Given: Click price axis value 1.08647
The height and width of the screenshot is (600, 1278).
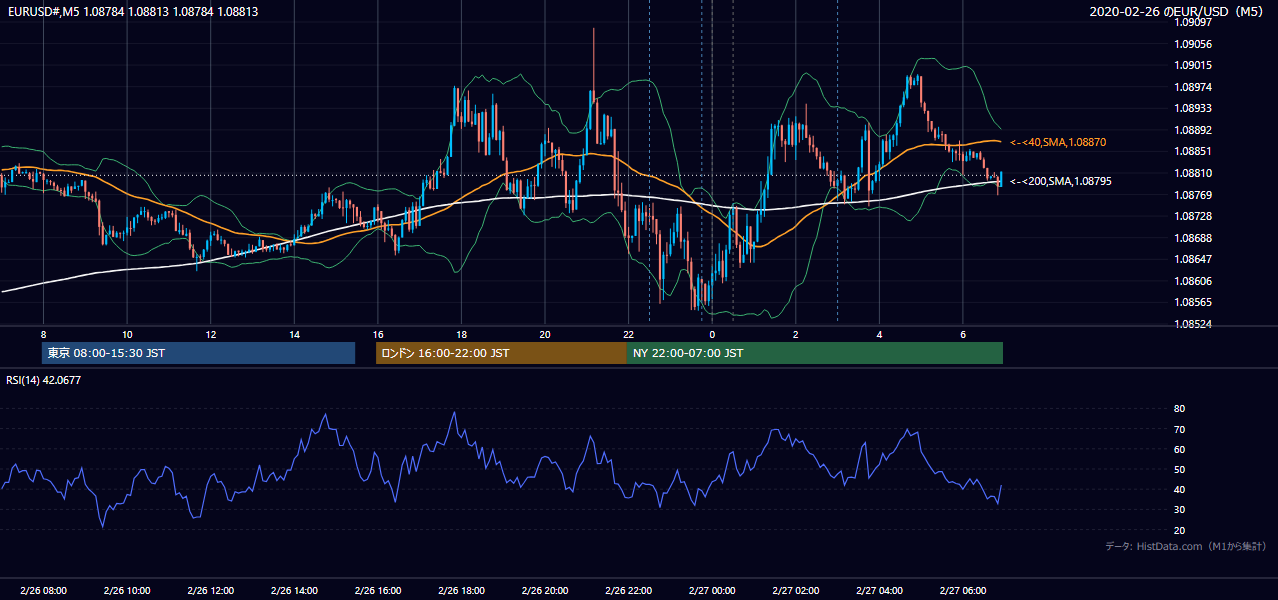Looking at the screenshot, I should [x=1194, y=259].
